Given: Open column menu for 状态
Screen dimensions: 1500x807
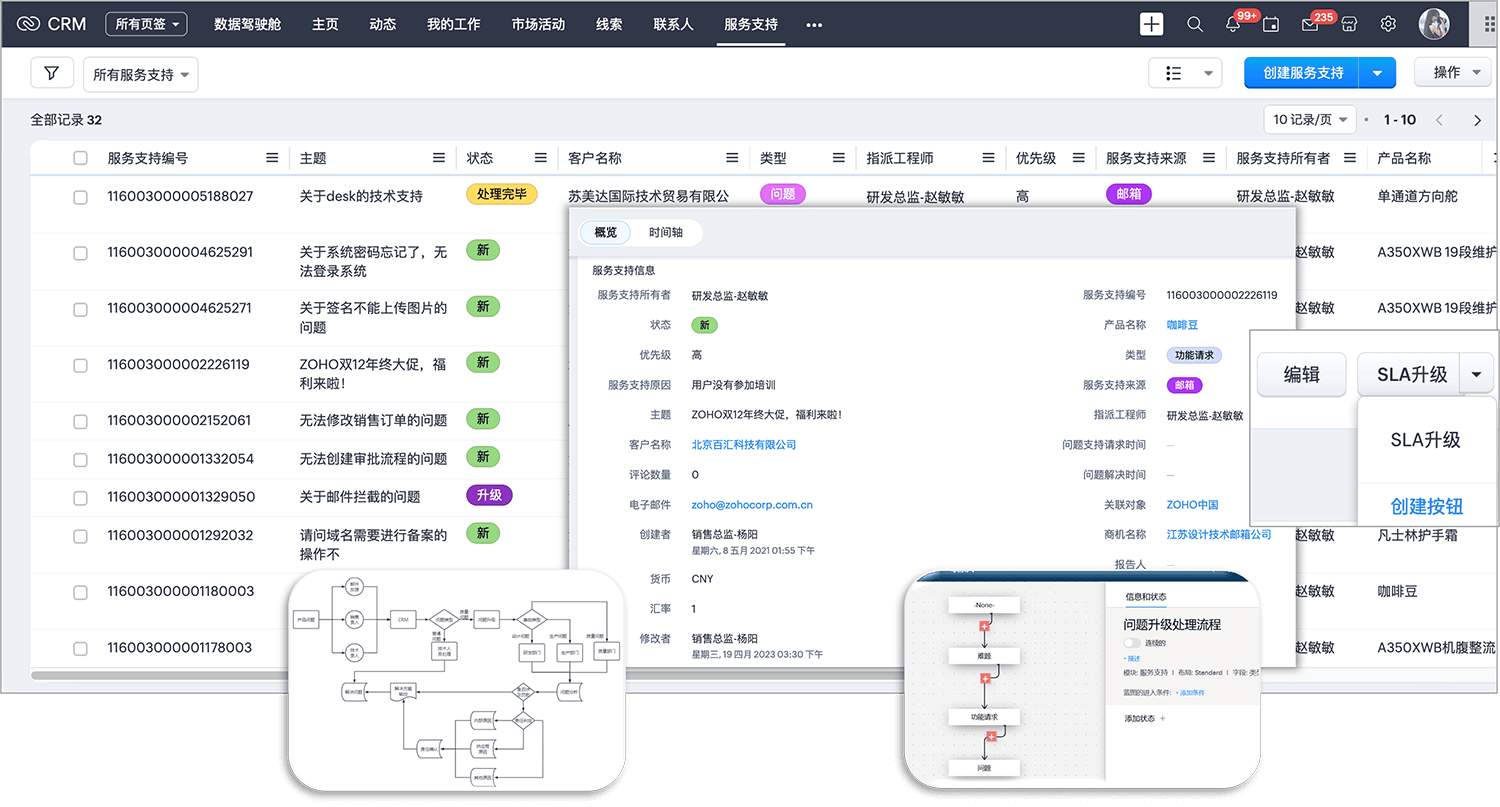Looking at the screenshot, I should point(540,158).
